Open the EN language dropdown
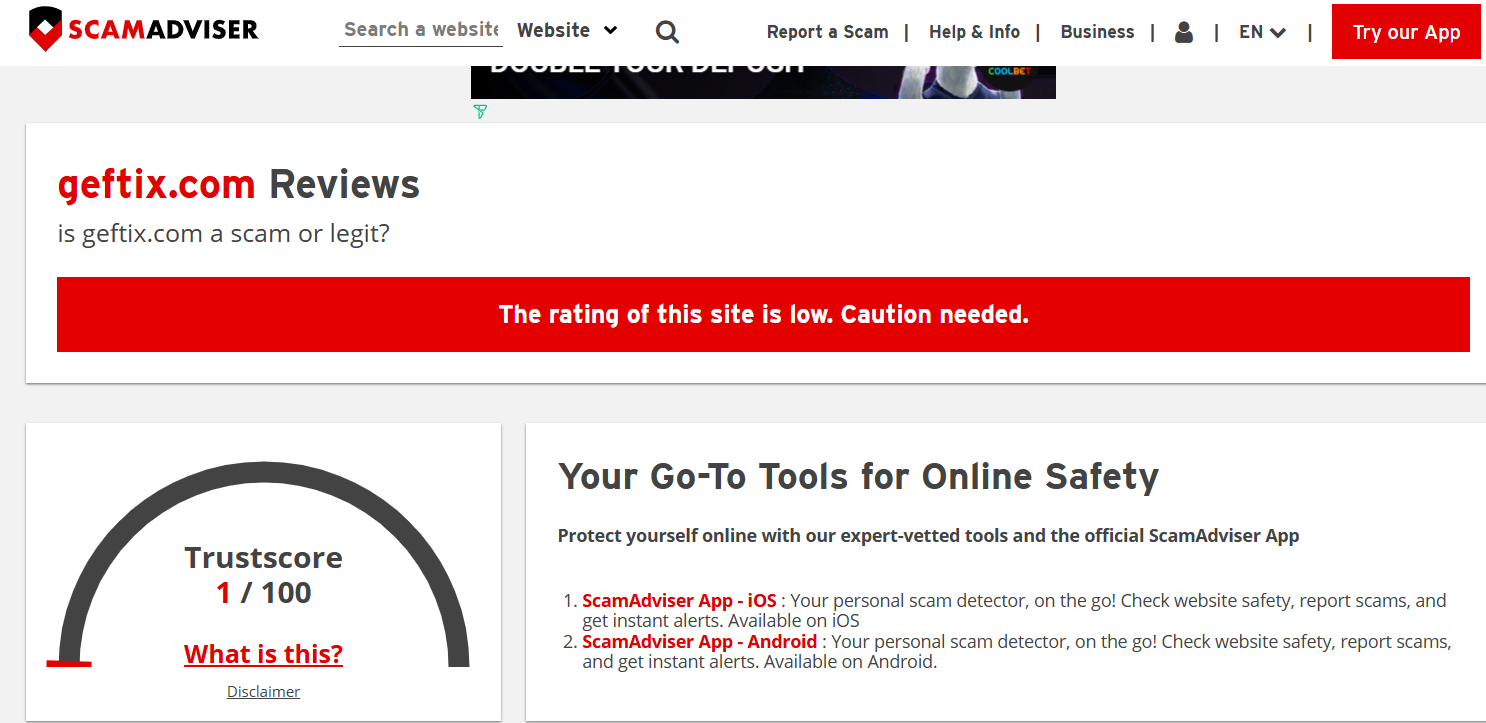Screen dimensions: 1486x723 (1262, 32)
